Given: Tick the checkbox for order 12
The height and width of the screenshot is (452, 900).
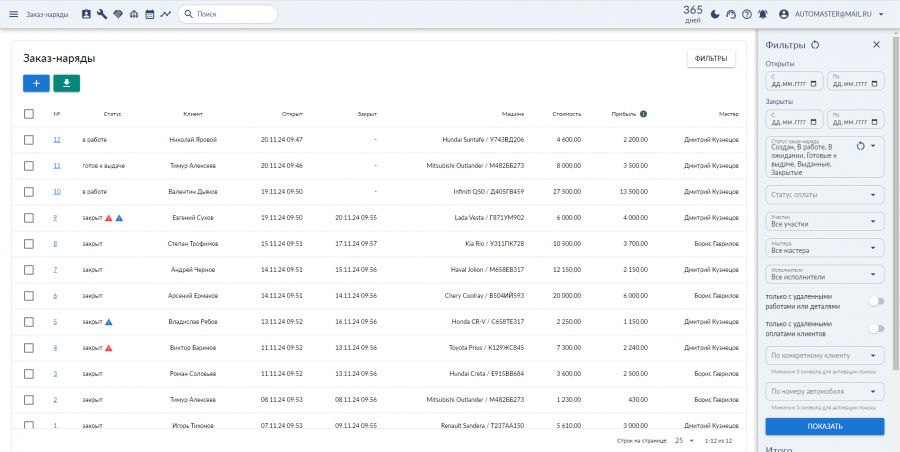Looking at the screenshot, I should click(x=29, y=140).
